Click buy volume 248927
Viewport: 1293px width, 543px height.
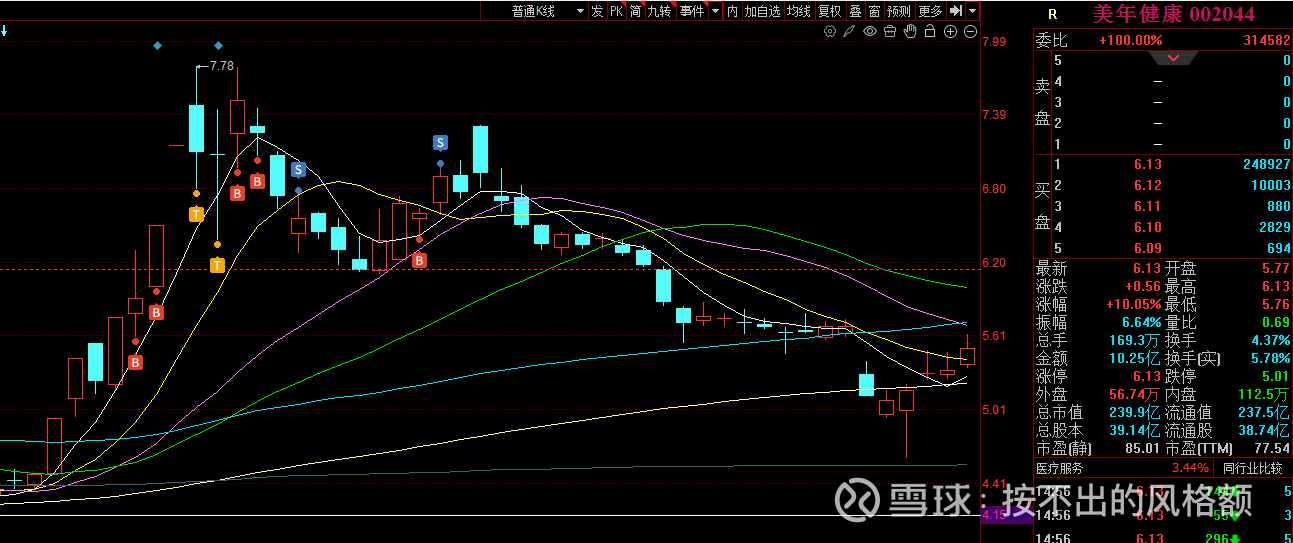point(1266,164)
